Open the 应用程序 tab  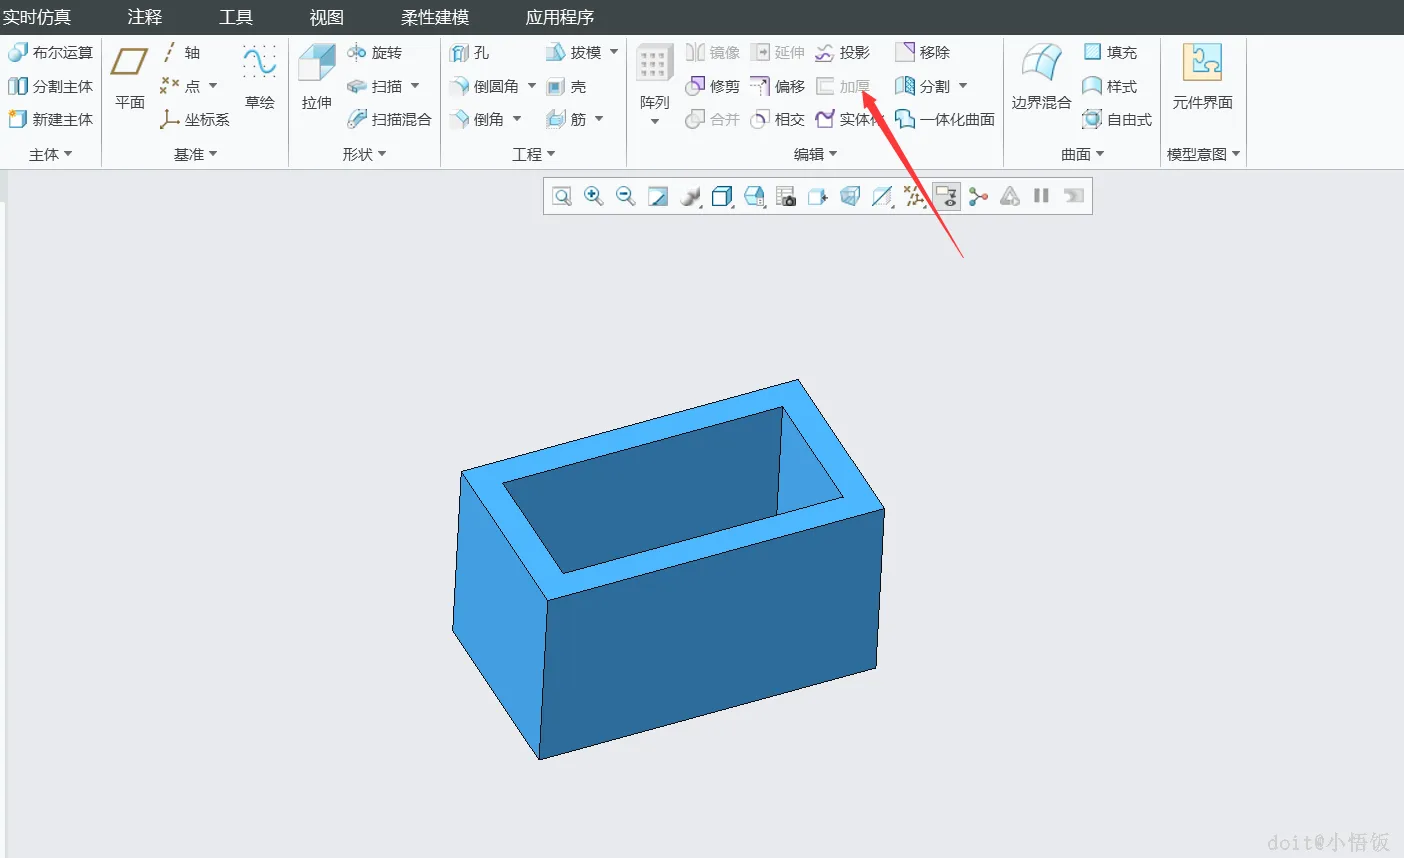click(x=560, y=17)
